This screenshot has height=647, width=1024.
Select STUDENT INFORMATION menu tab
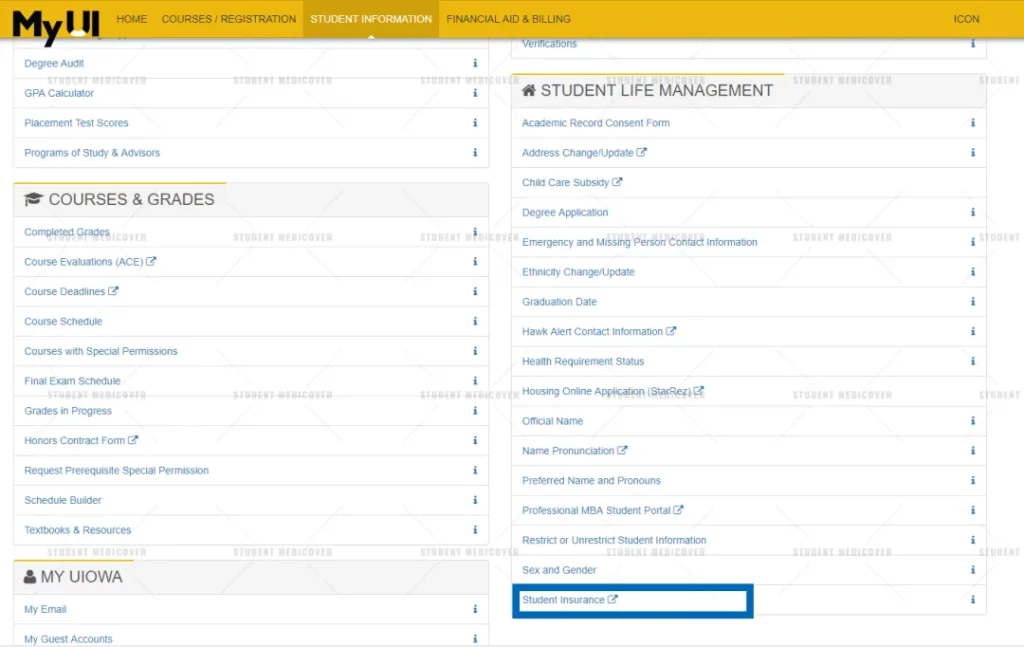point(371,19)
